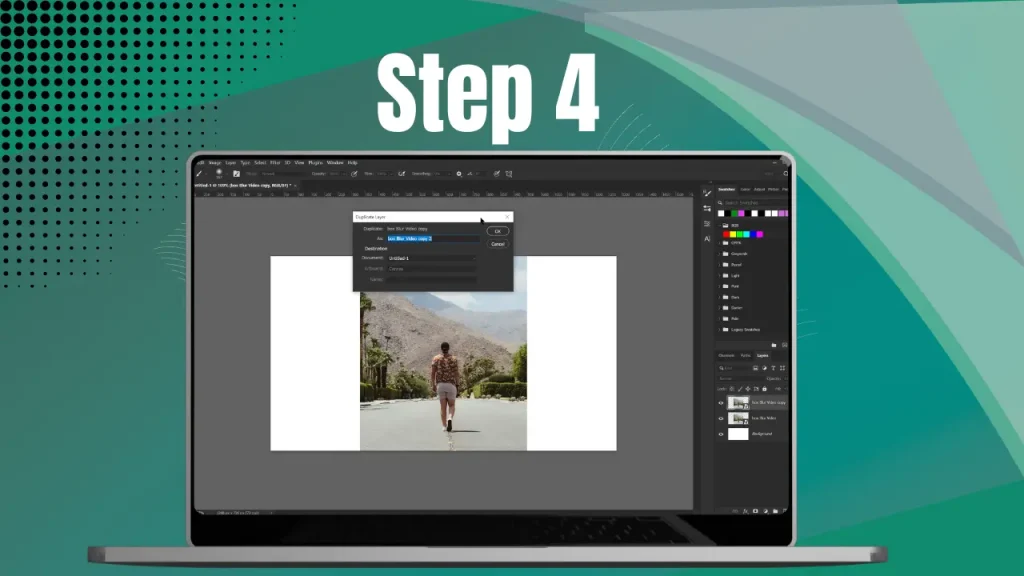The width and height of the screenshot is (1024, 576).
Task: Hide the 'box Blur Video' layer
Action: pos(721,419)
